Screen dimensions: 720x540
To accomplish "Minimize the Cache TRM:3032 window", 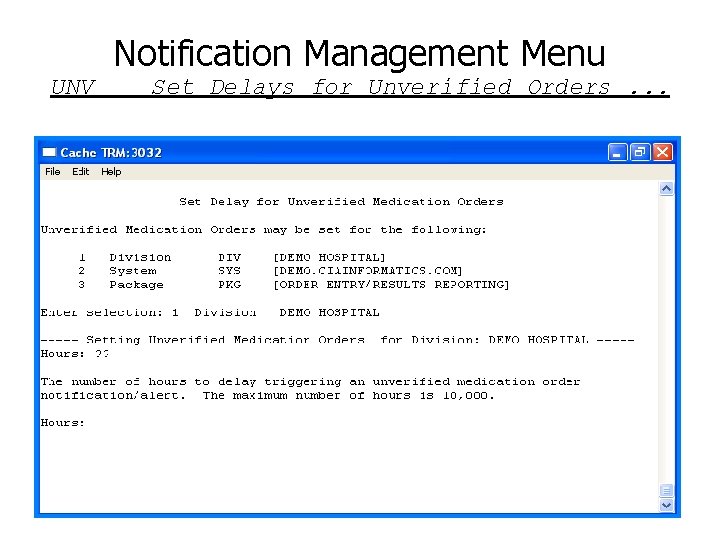I will click(x=618, y=152).
